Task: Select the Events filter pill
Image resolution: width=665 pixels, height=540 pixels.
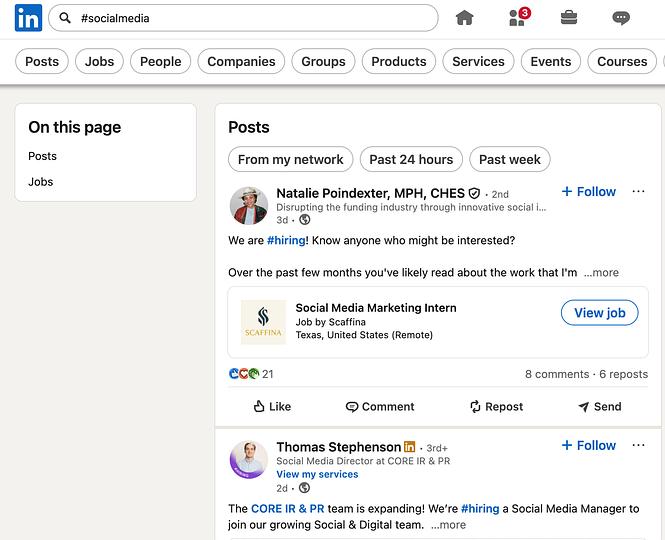Action: [x=550, y=62]
